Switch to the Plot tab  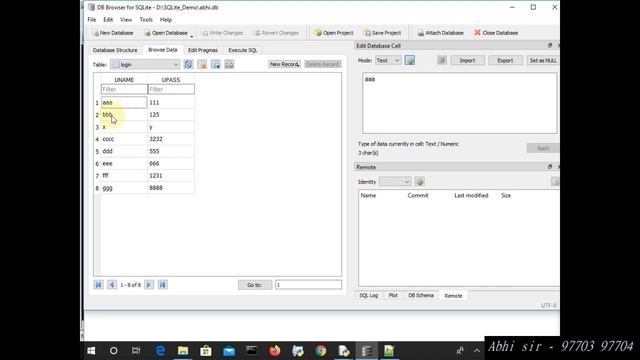[393, 295]
